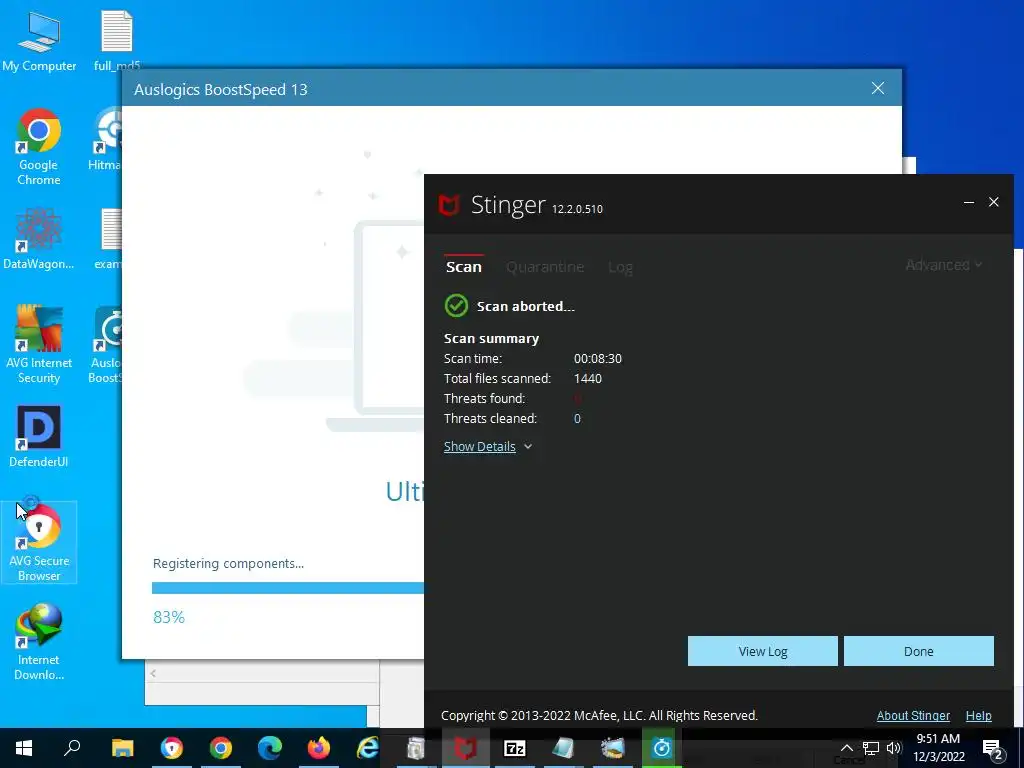Open the network status tray icon
Screen dimensions: 1024x768
[x=871, y=748]
